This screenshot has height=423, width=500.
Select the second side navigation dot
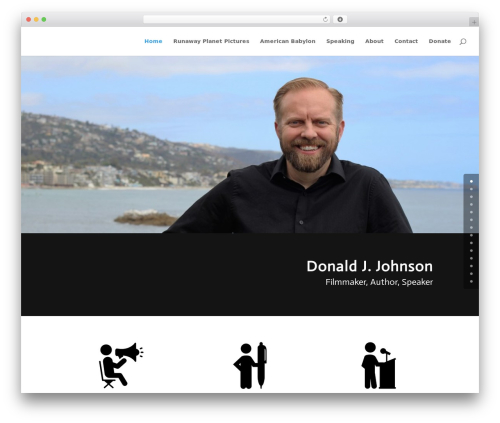tap(471, 189)
